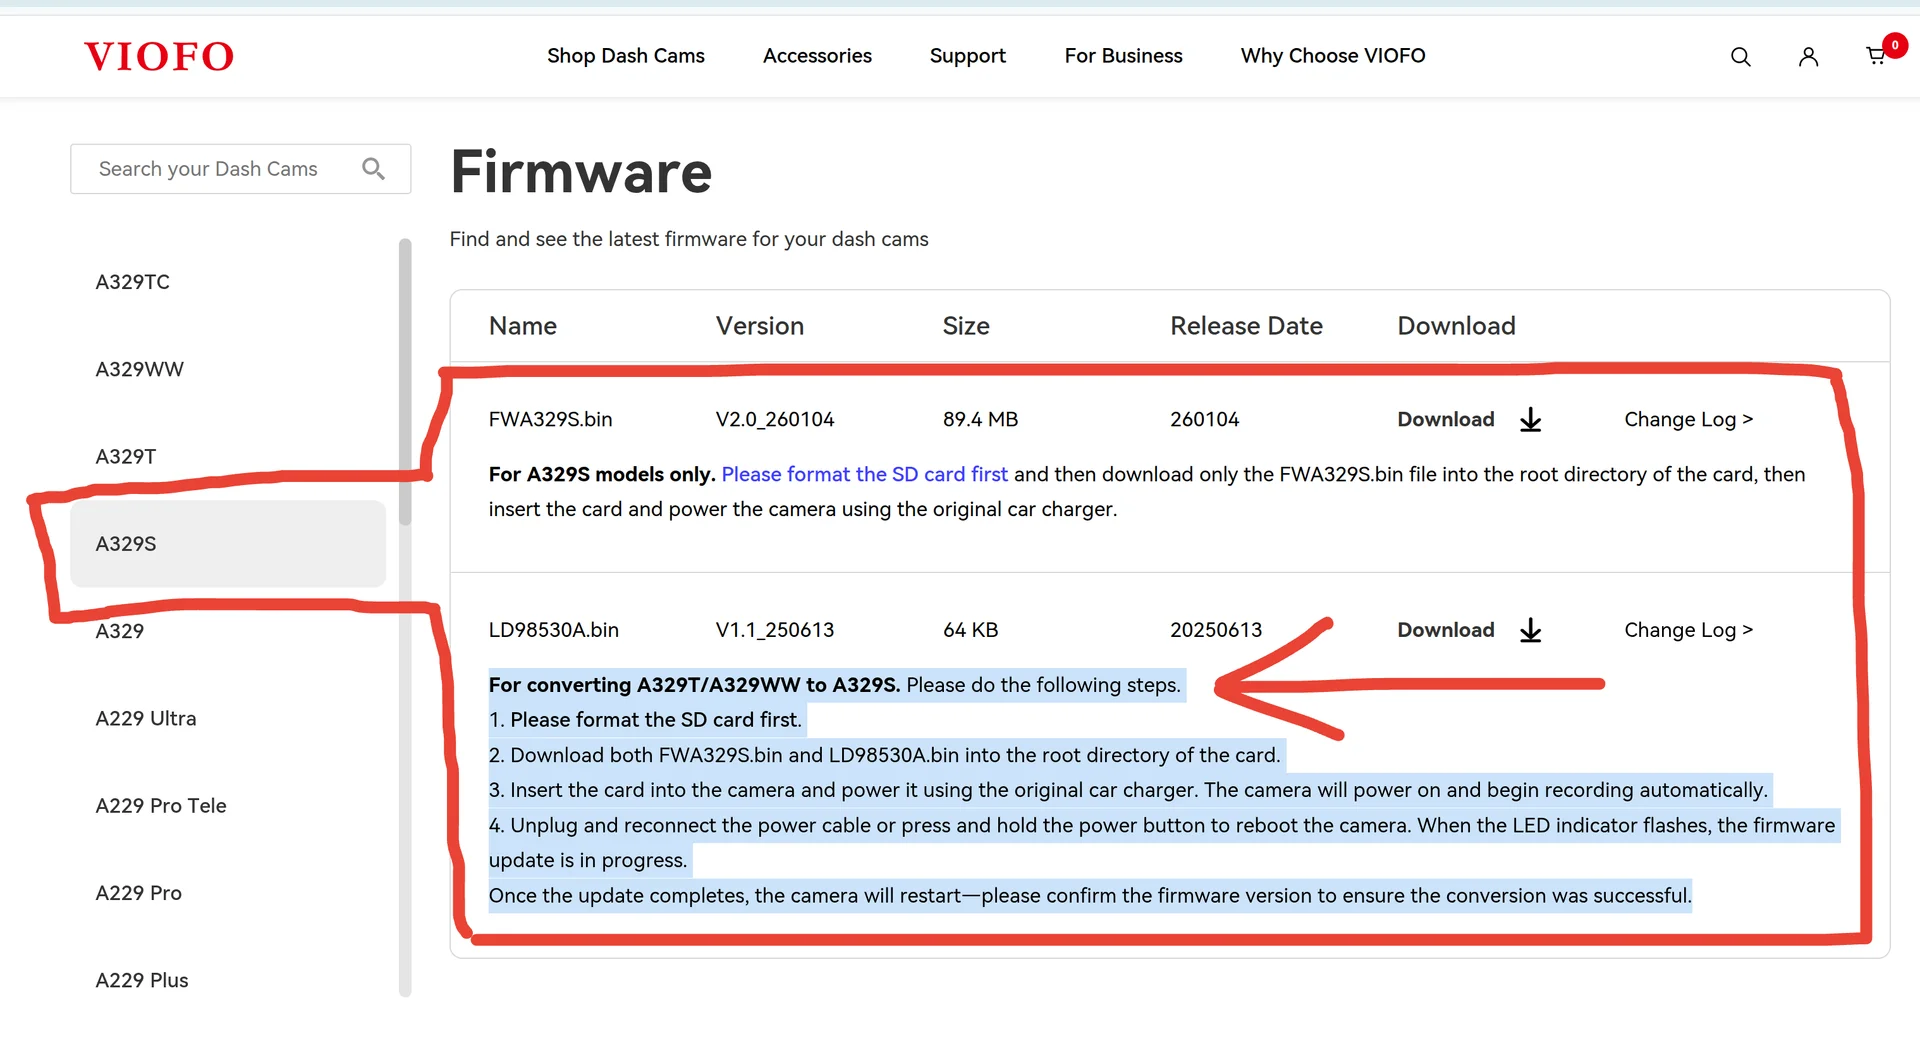Click the 89.4 MB size value
This screenshot has height=1043, width=1920.
click(981, 420)
